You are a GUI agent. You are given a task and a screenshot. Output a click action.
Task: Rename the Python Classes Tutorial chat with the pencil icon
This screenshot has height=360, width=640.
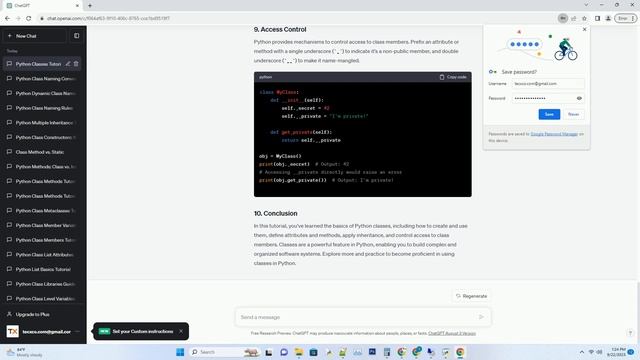(68, 64)
